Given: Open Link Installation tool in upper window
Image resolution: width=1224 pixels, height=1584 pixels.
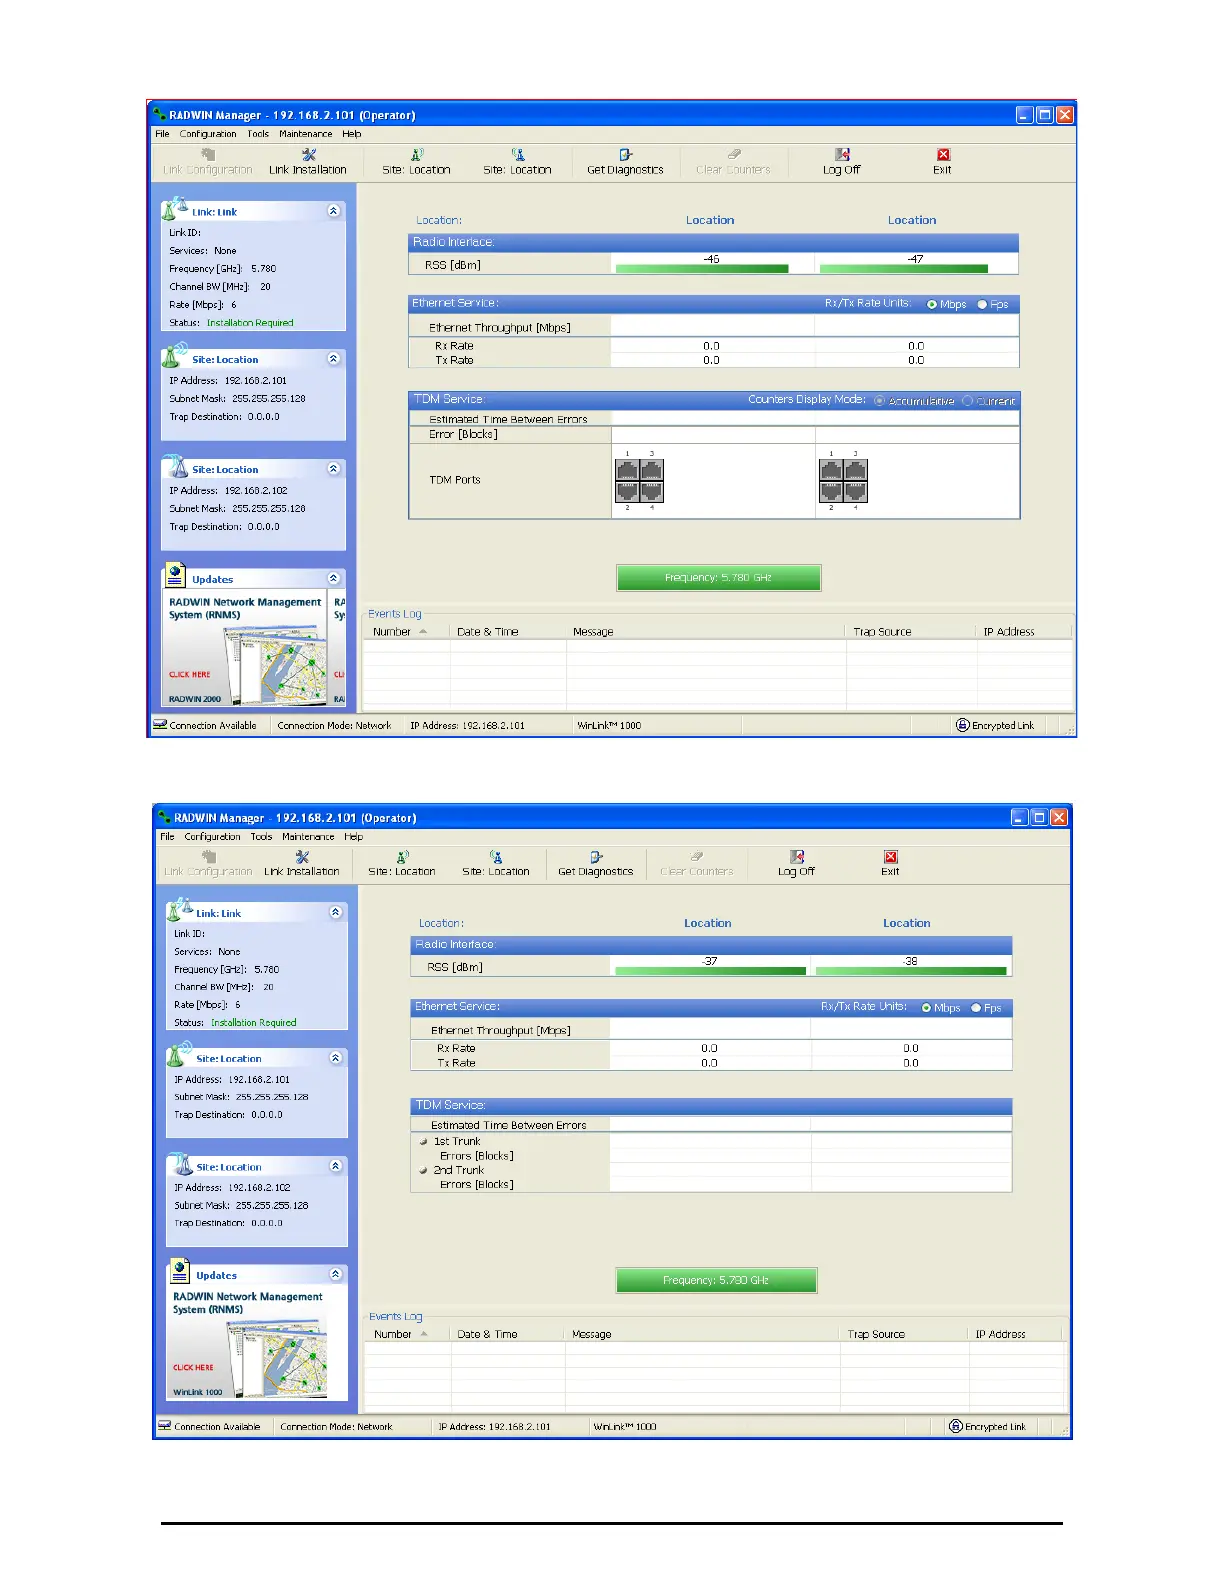Looking at the screenshot, I should pyautogui.click(x=308, y=161).
